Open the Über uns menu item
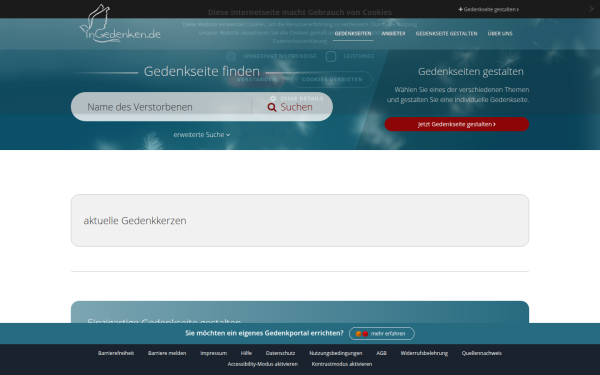 pyautogui.click(x=500, y=34)
